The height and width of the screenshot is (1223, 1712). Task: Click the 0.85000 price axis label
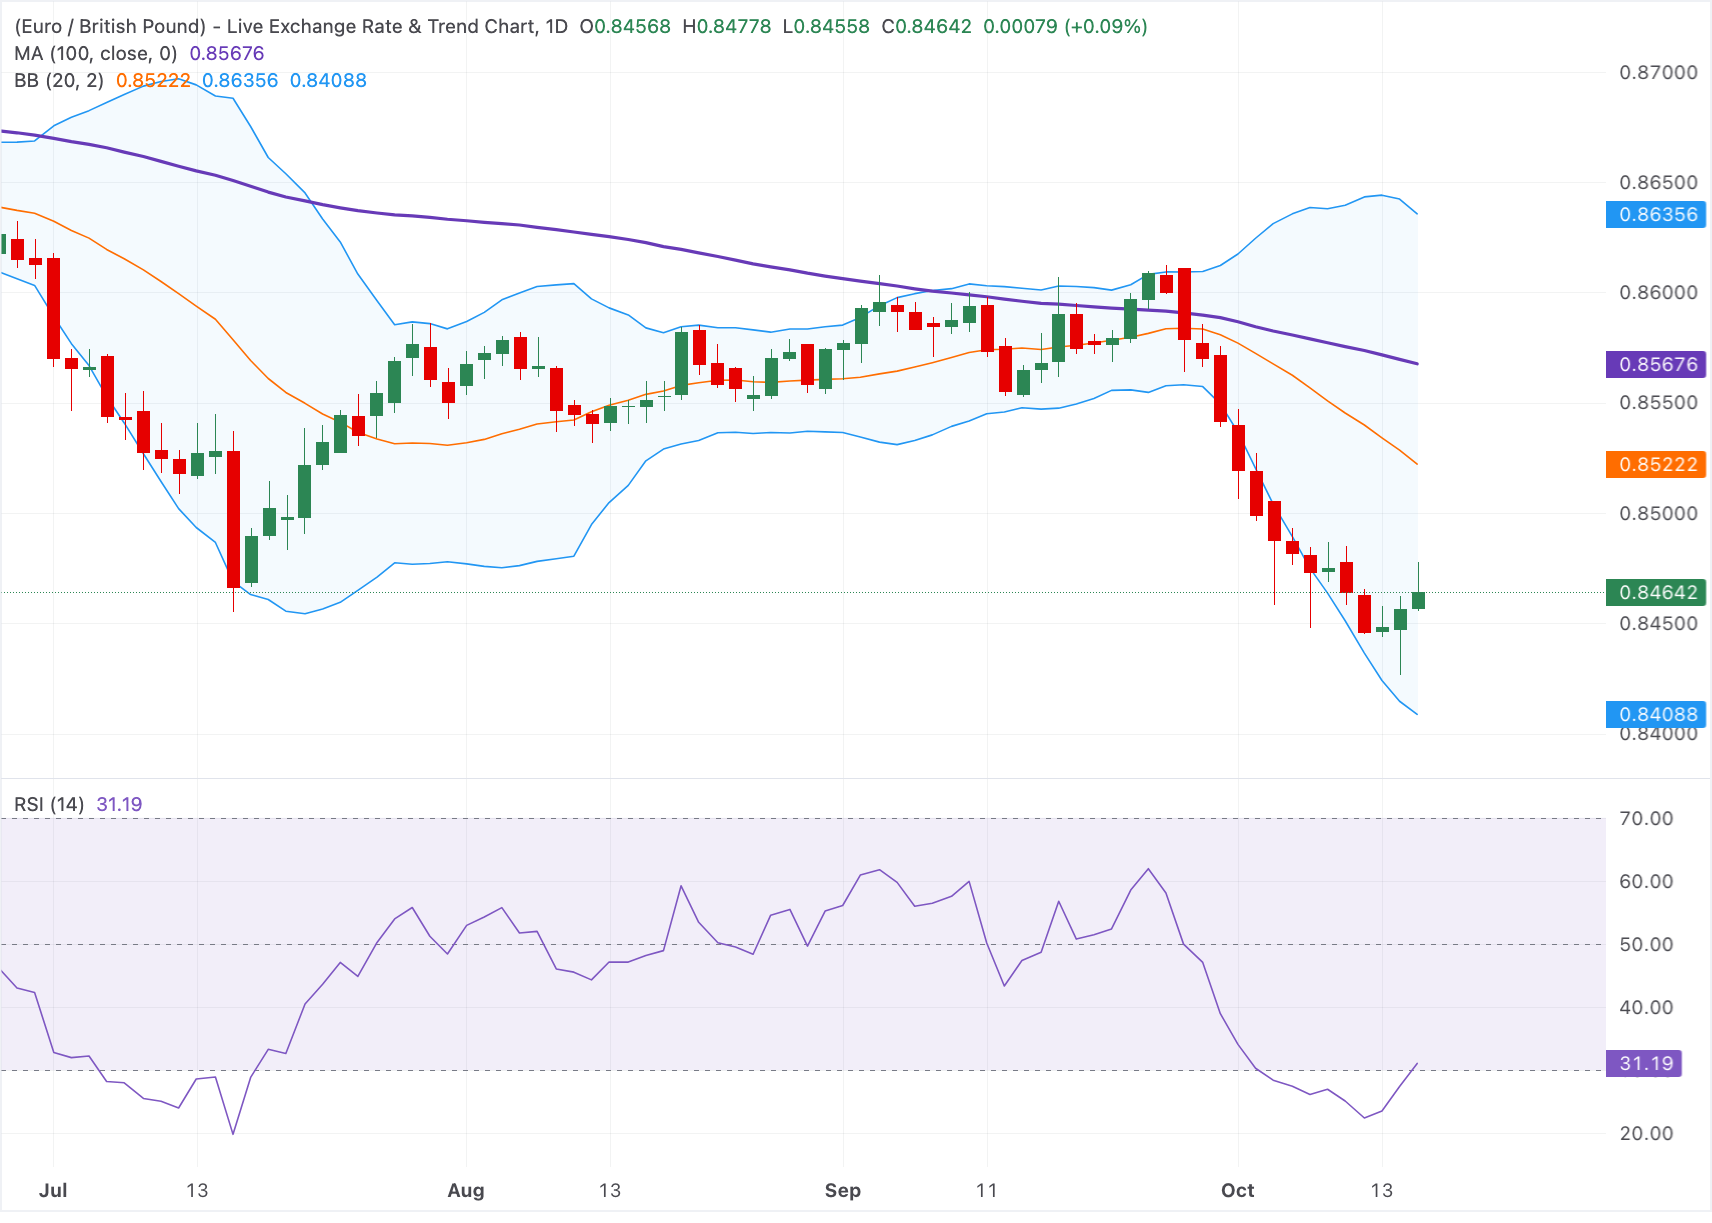click(x=1658, y=513)
